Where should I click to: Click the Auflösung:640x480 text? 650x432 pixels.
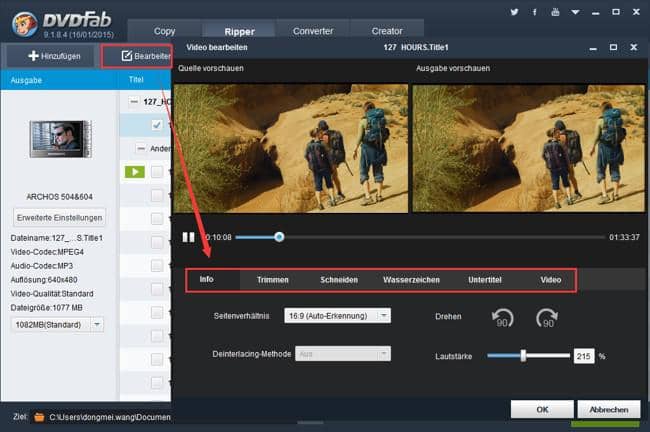click(x=44, y=280)
